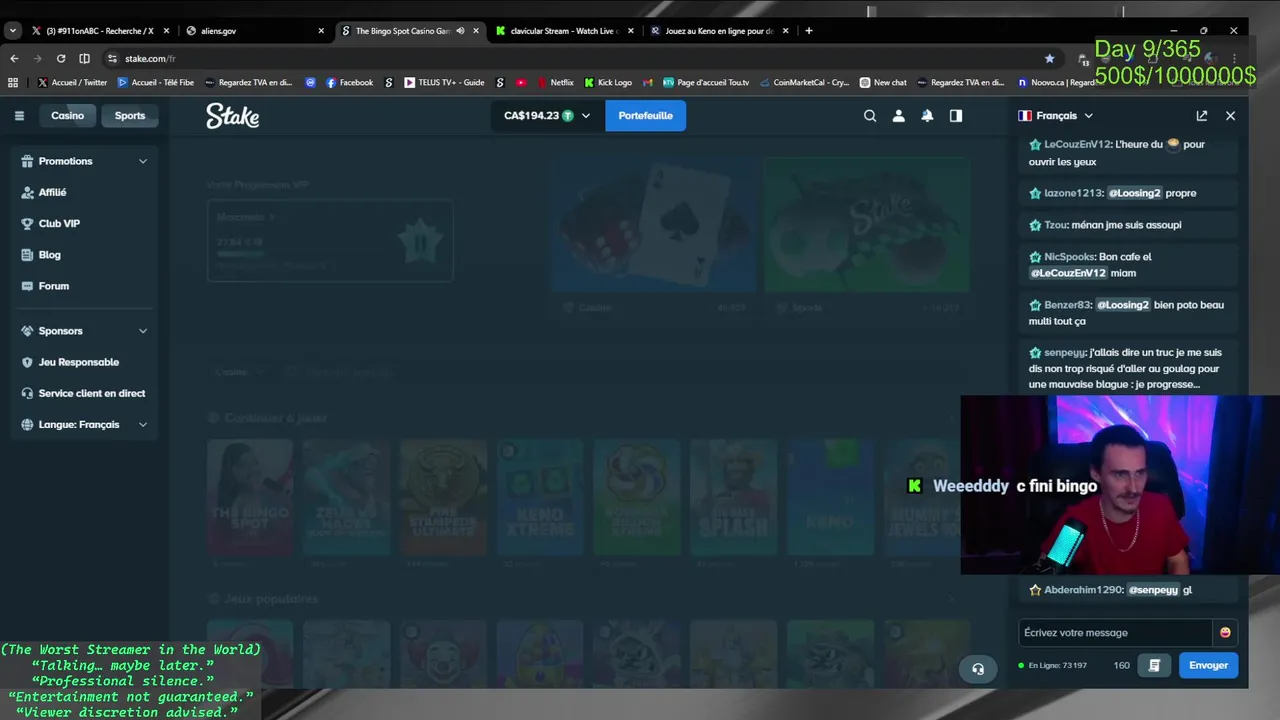1280x720 pixels.
Task: Open the CA$194.23 balance dropdown
Action: point(547,116)
